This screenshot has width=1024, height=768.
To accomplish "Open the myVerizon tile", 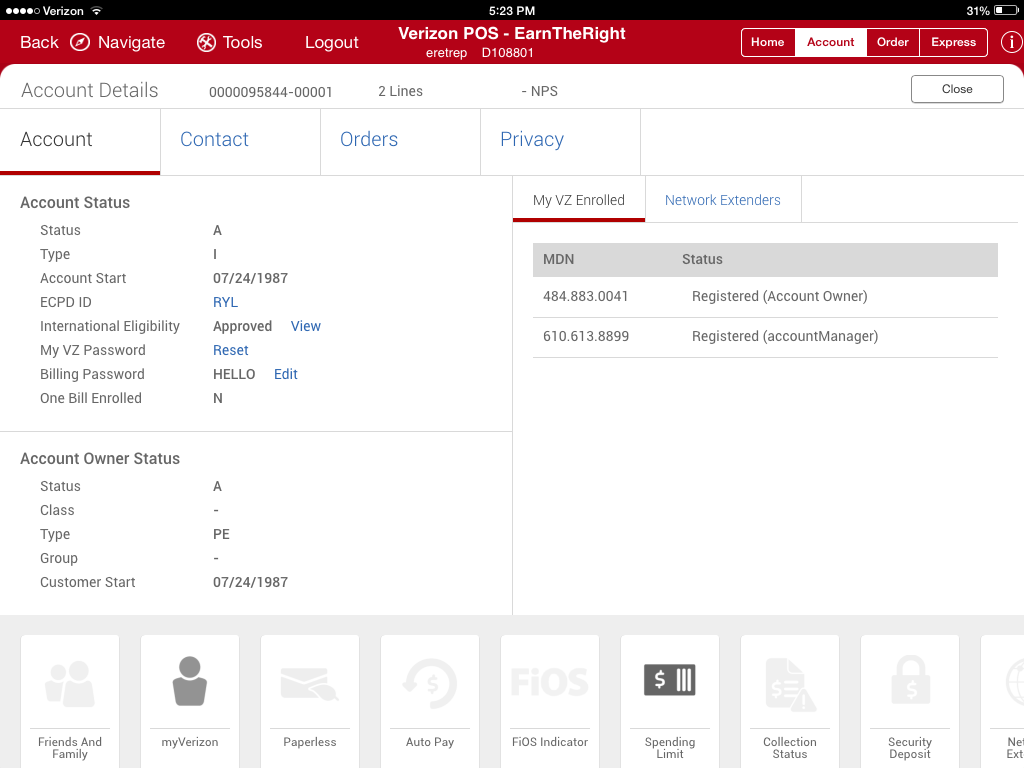I will pyautogui.click(x=190, y=701).
